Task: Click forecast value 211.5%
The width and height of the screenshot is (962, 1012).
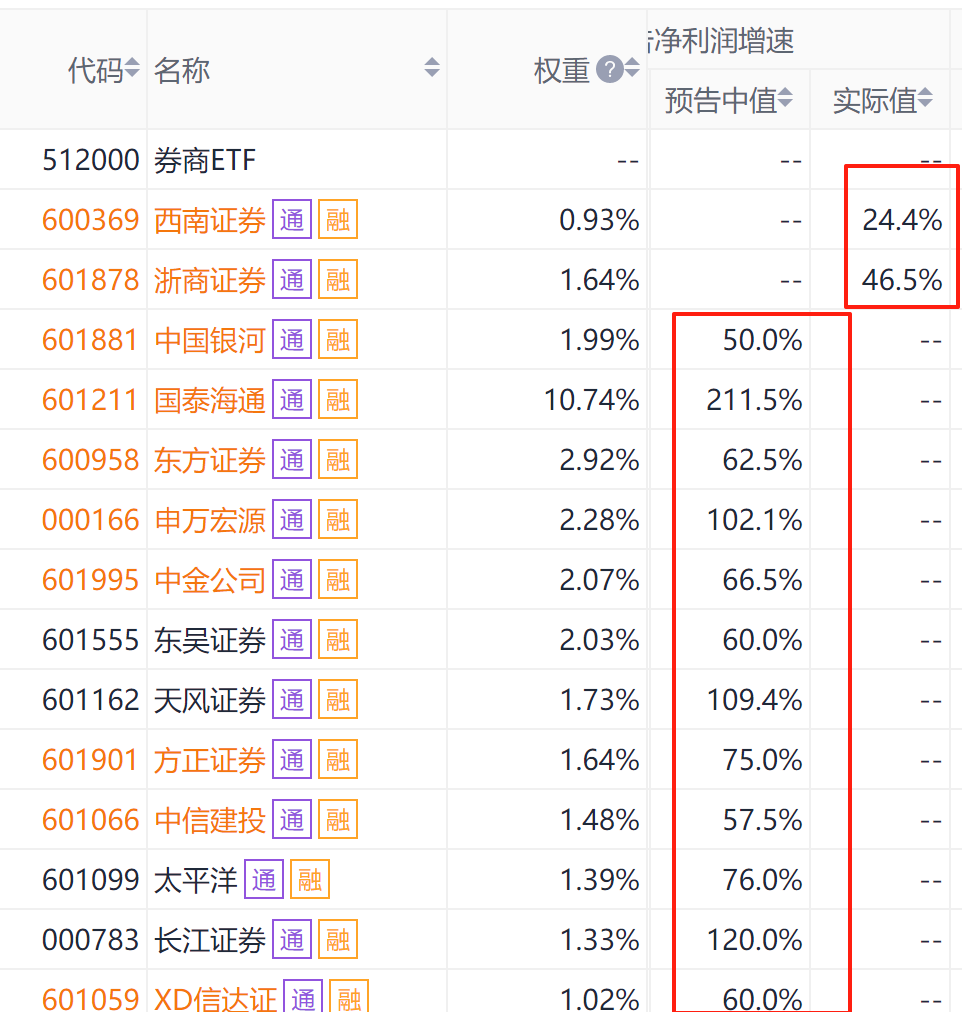Action: click(x=754, y=400)
